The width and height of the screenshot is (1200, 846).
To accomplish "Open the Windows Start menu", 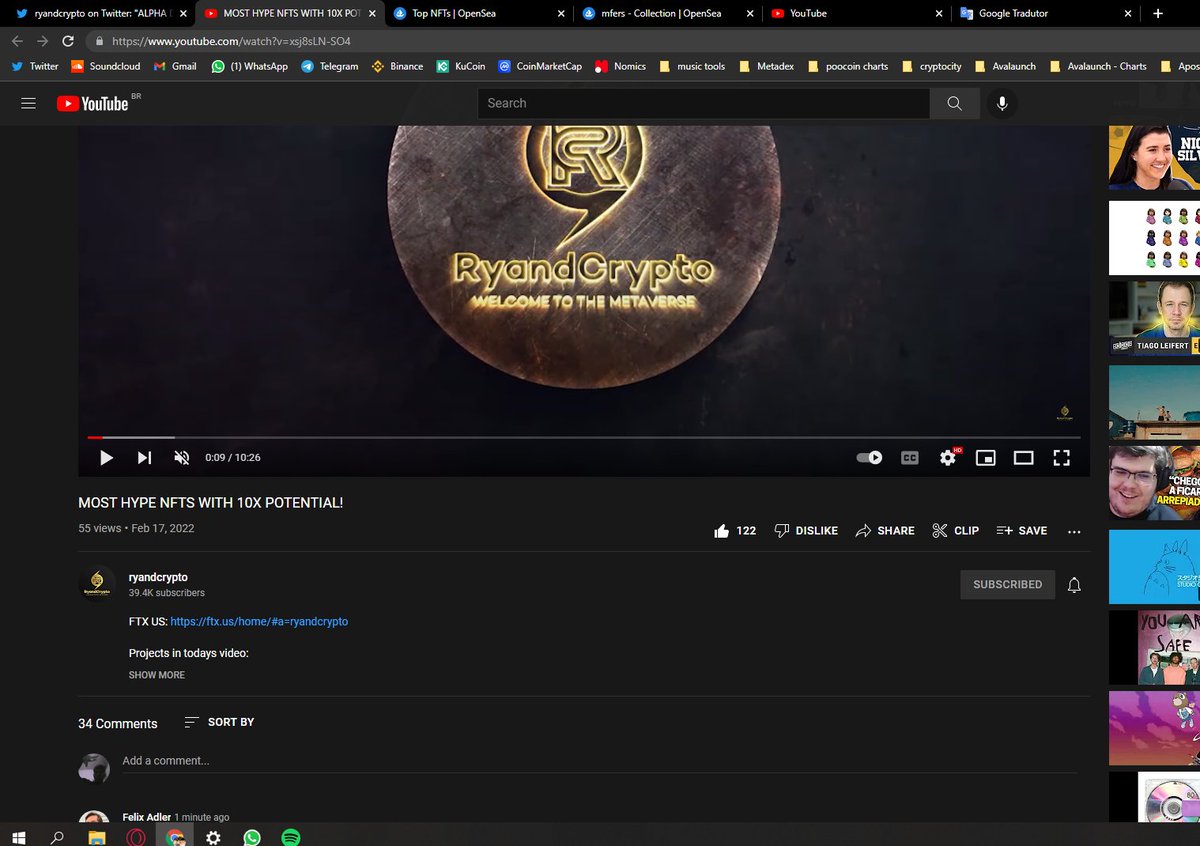I will tap(18, 838).
